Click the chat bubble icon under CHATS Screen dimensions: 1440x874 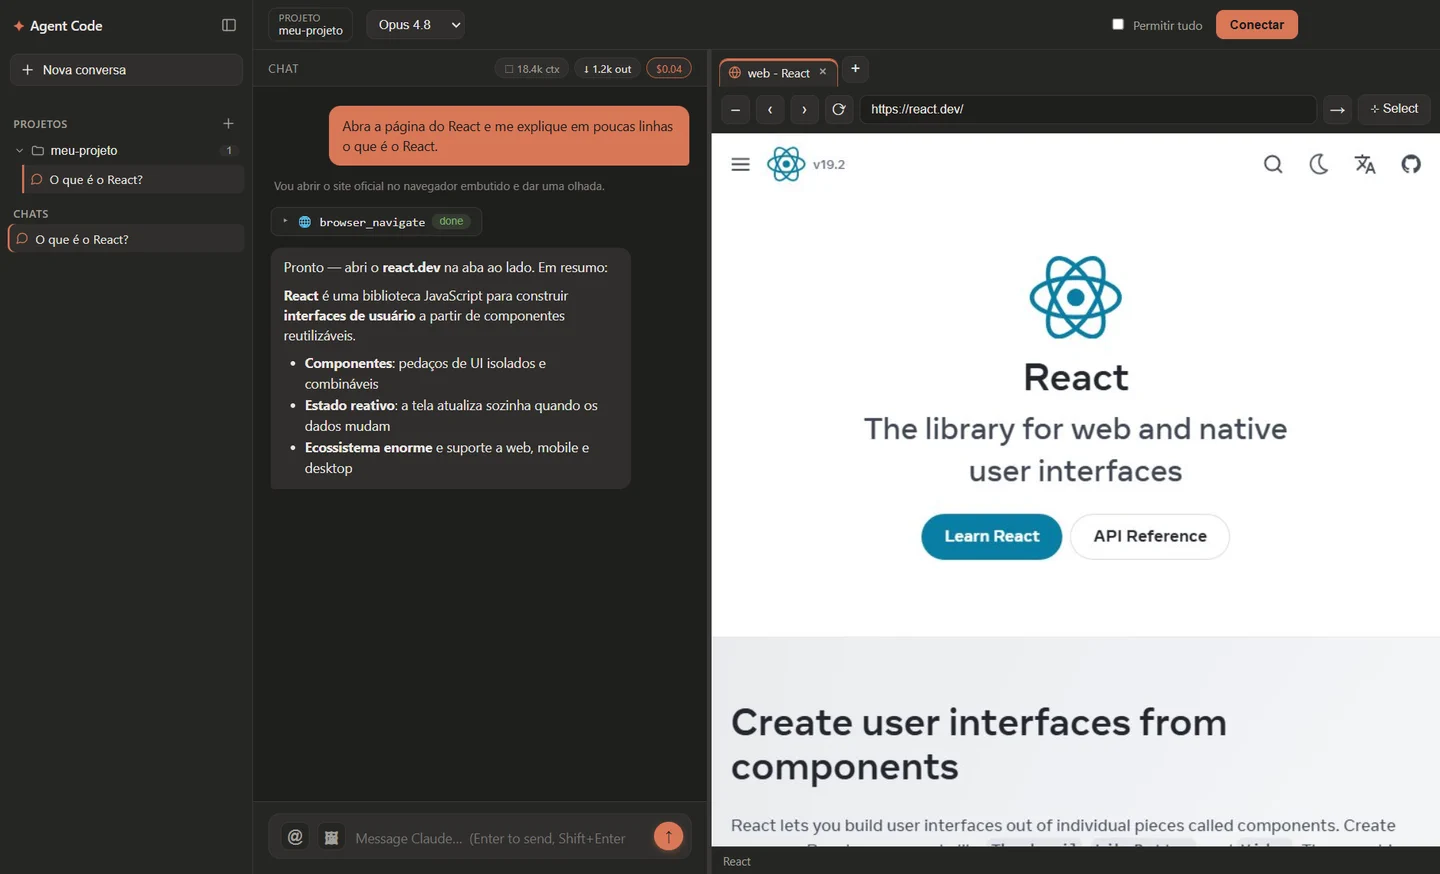[22, 239]
